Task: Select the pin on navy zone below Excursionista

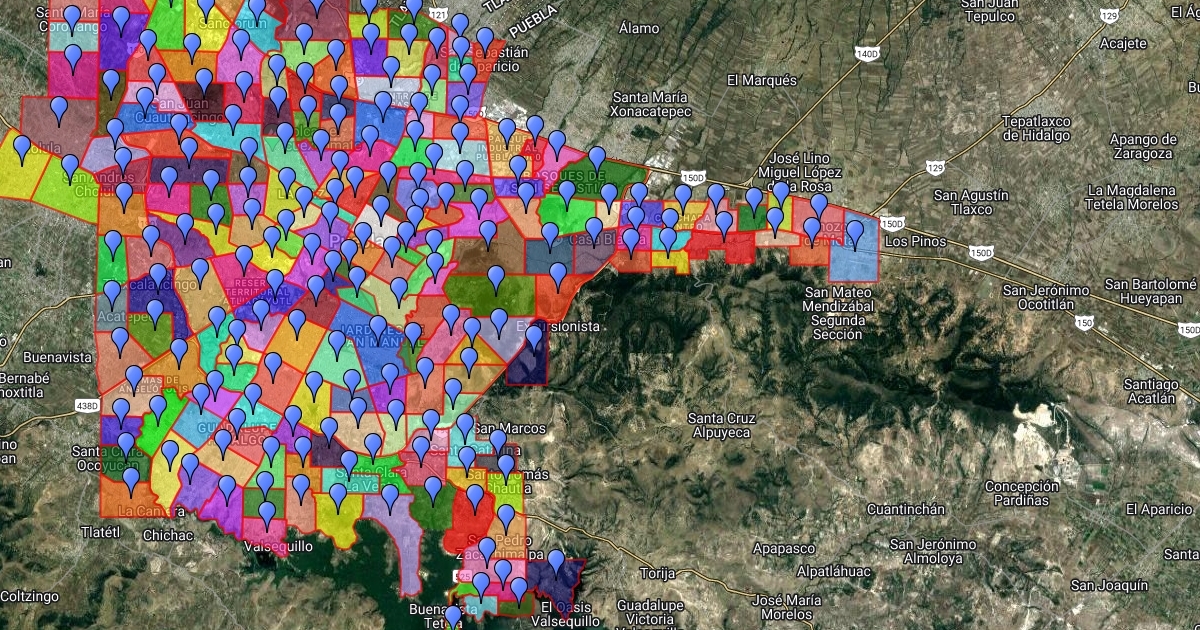Action: (x=534, y=338)
